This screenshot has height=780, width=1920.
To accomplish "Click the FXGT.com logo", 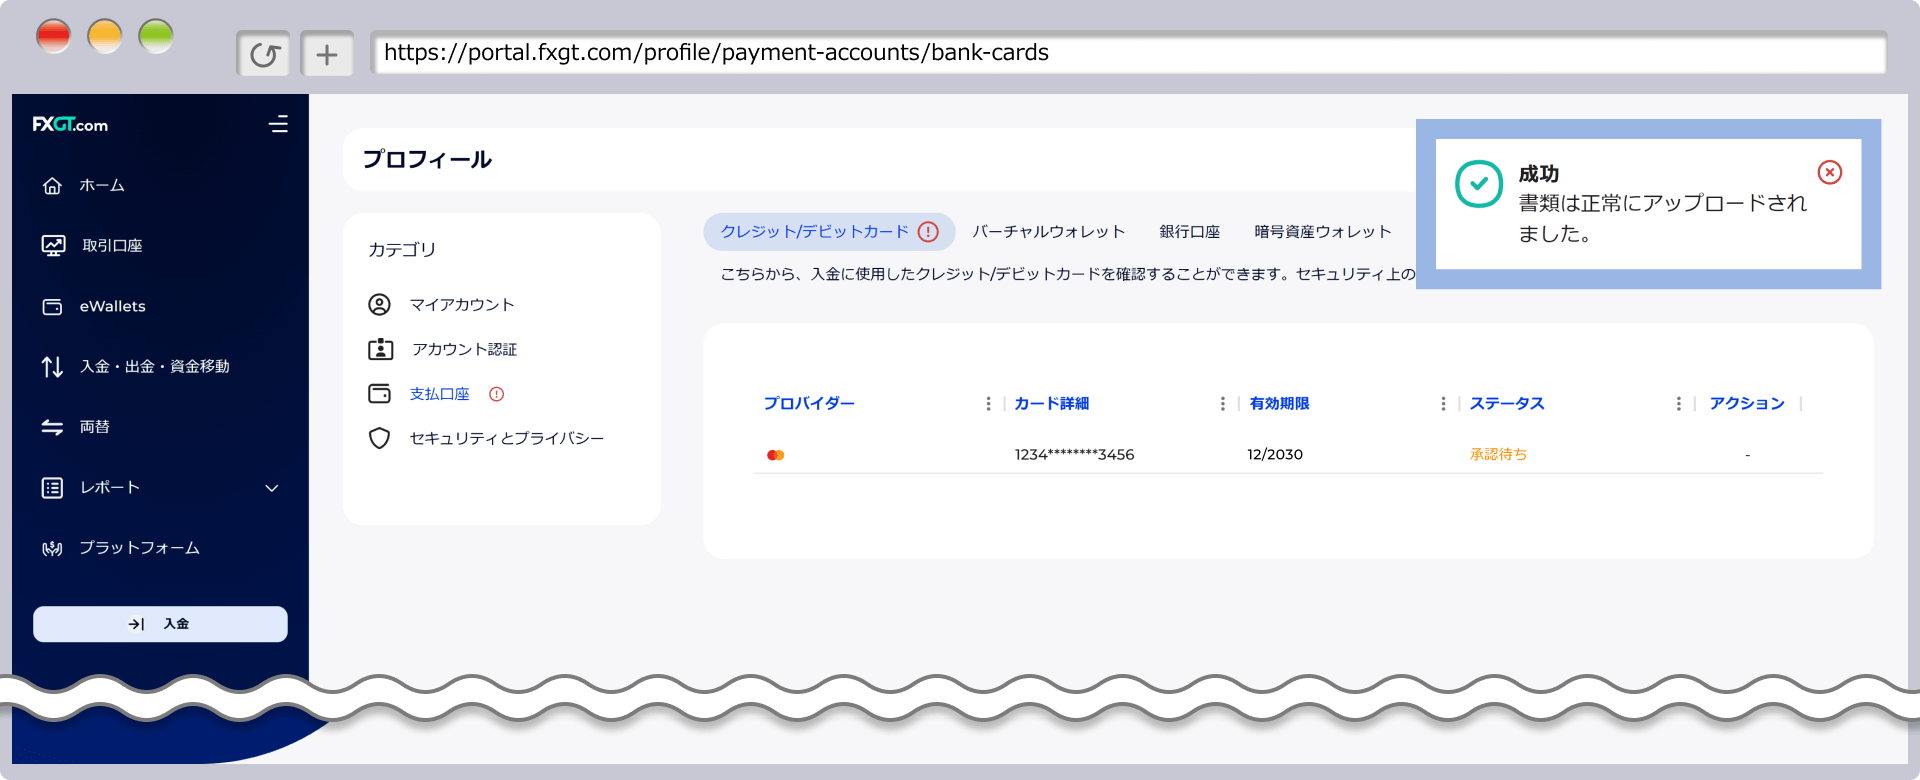I will (70, 124).
